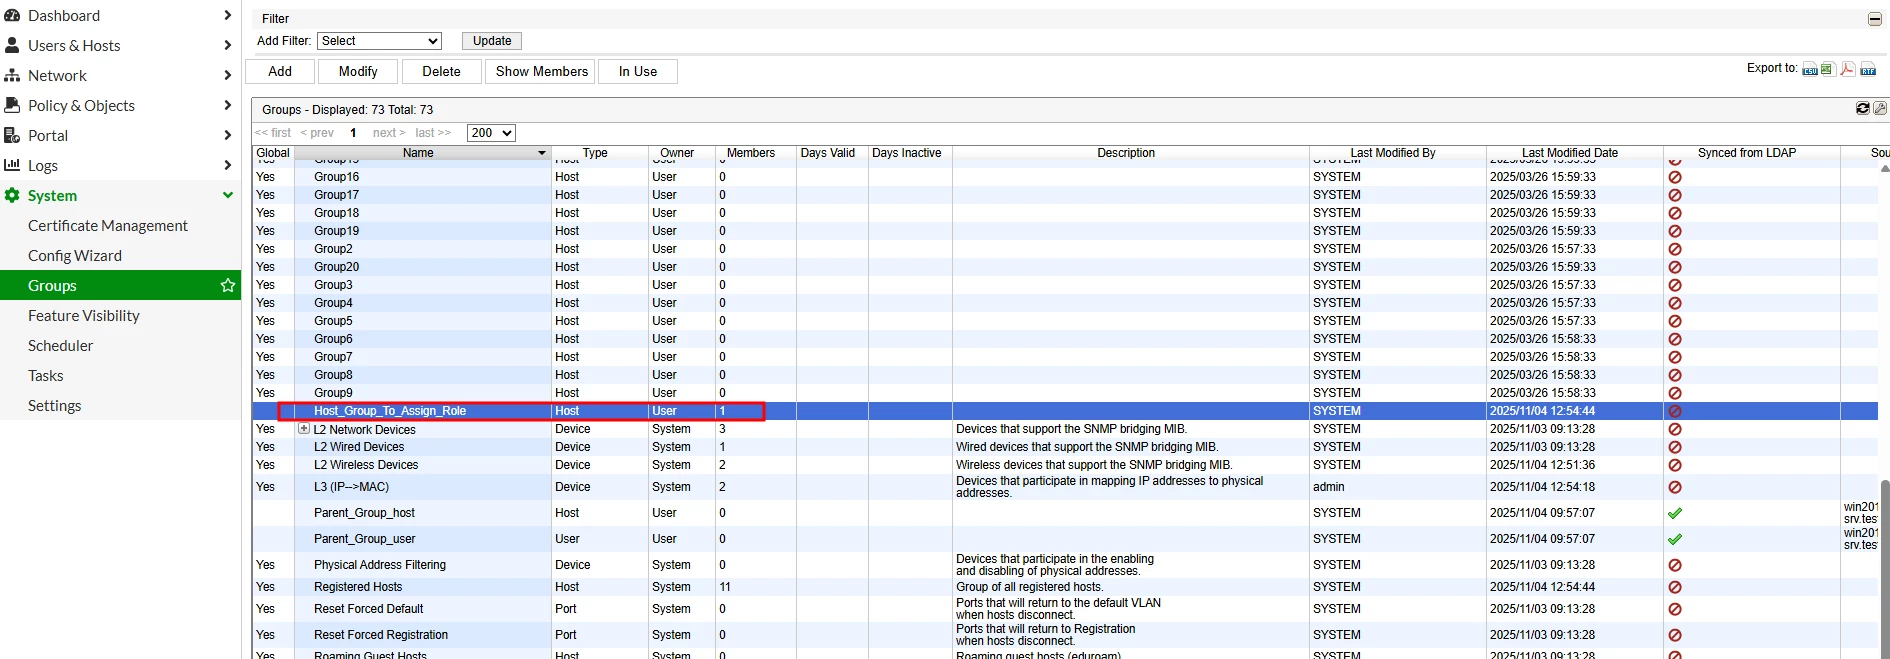Click the Update filter button
Image resolution: width=1890 pixels, height=659 pixels.
coord(492,41)
